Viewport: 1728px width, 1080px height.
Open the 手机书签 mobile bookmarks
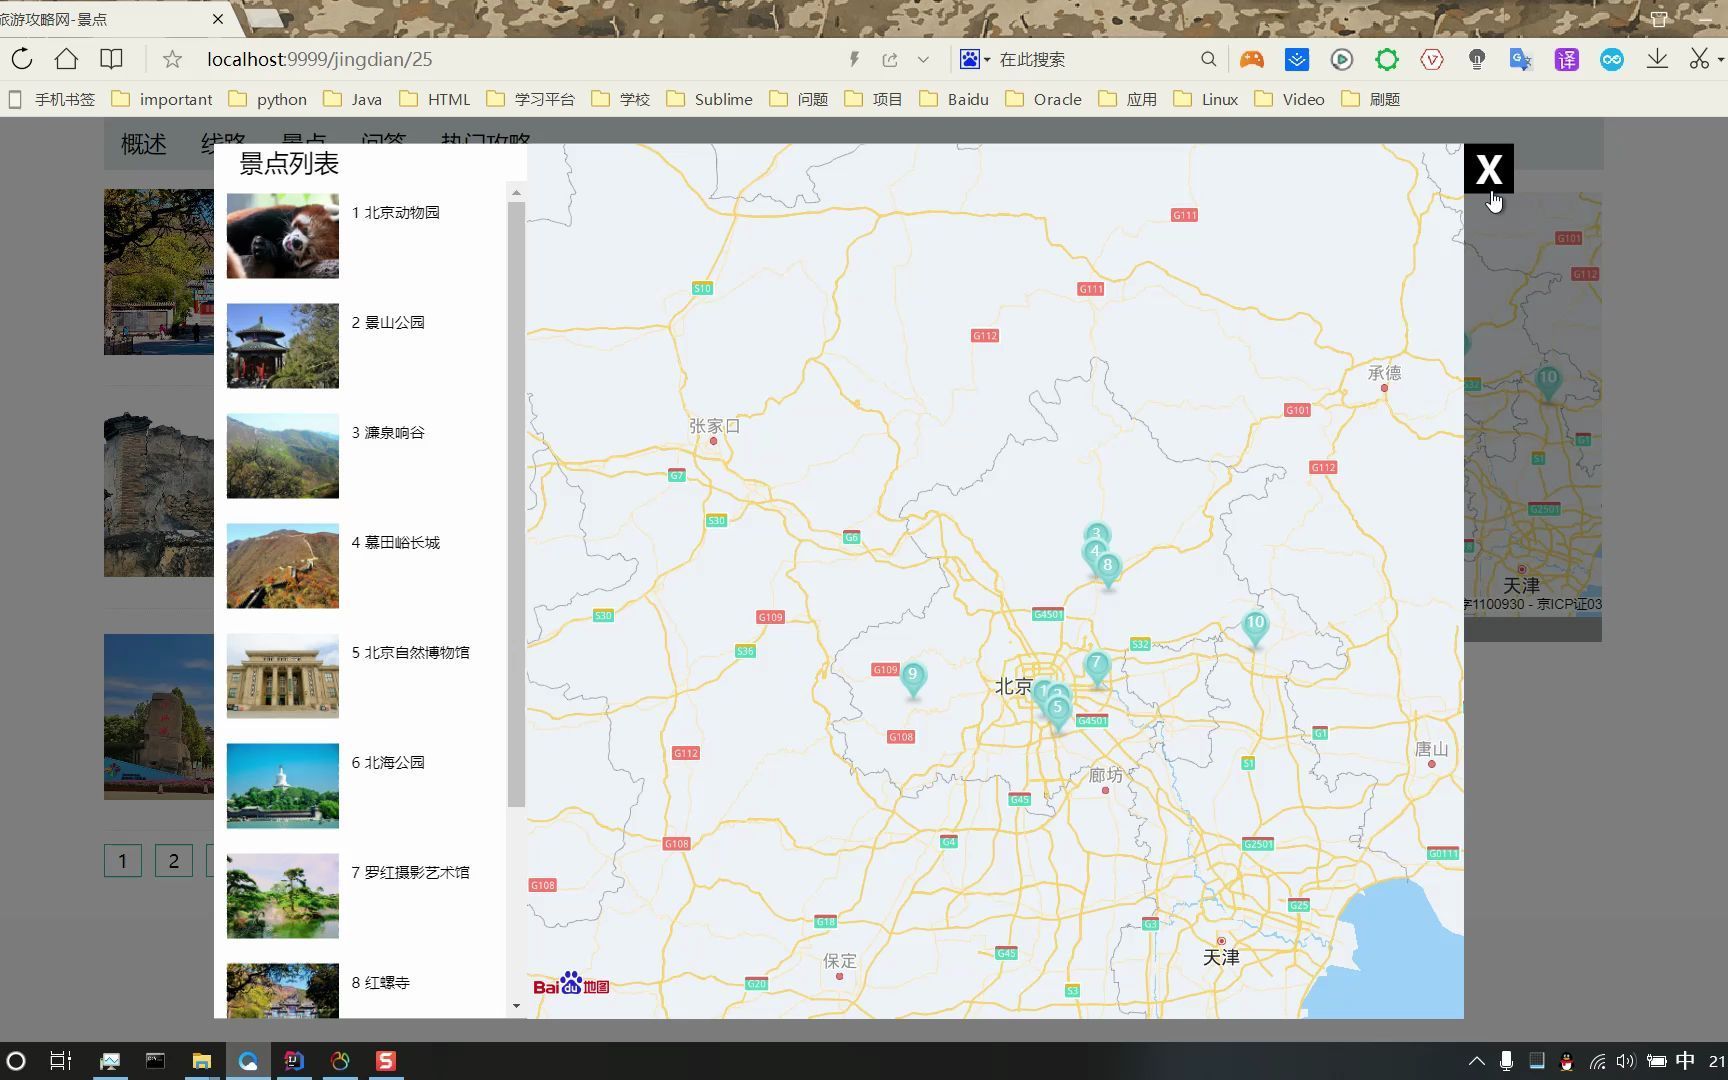[52, 99]
